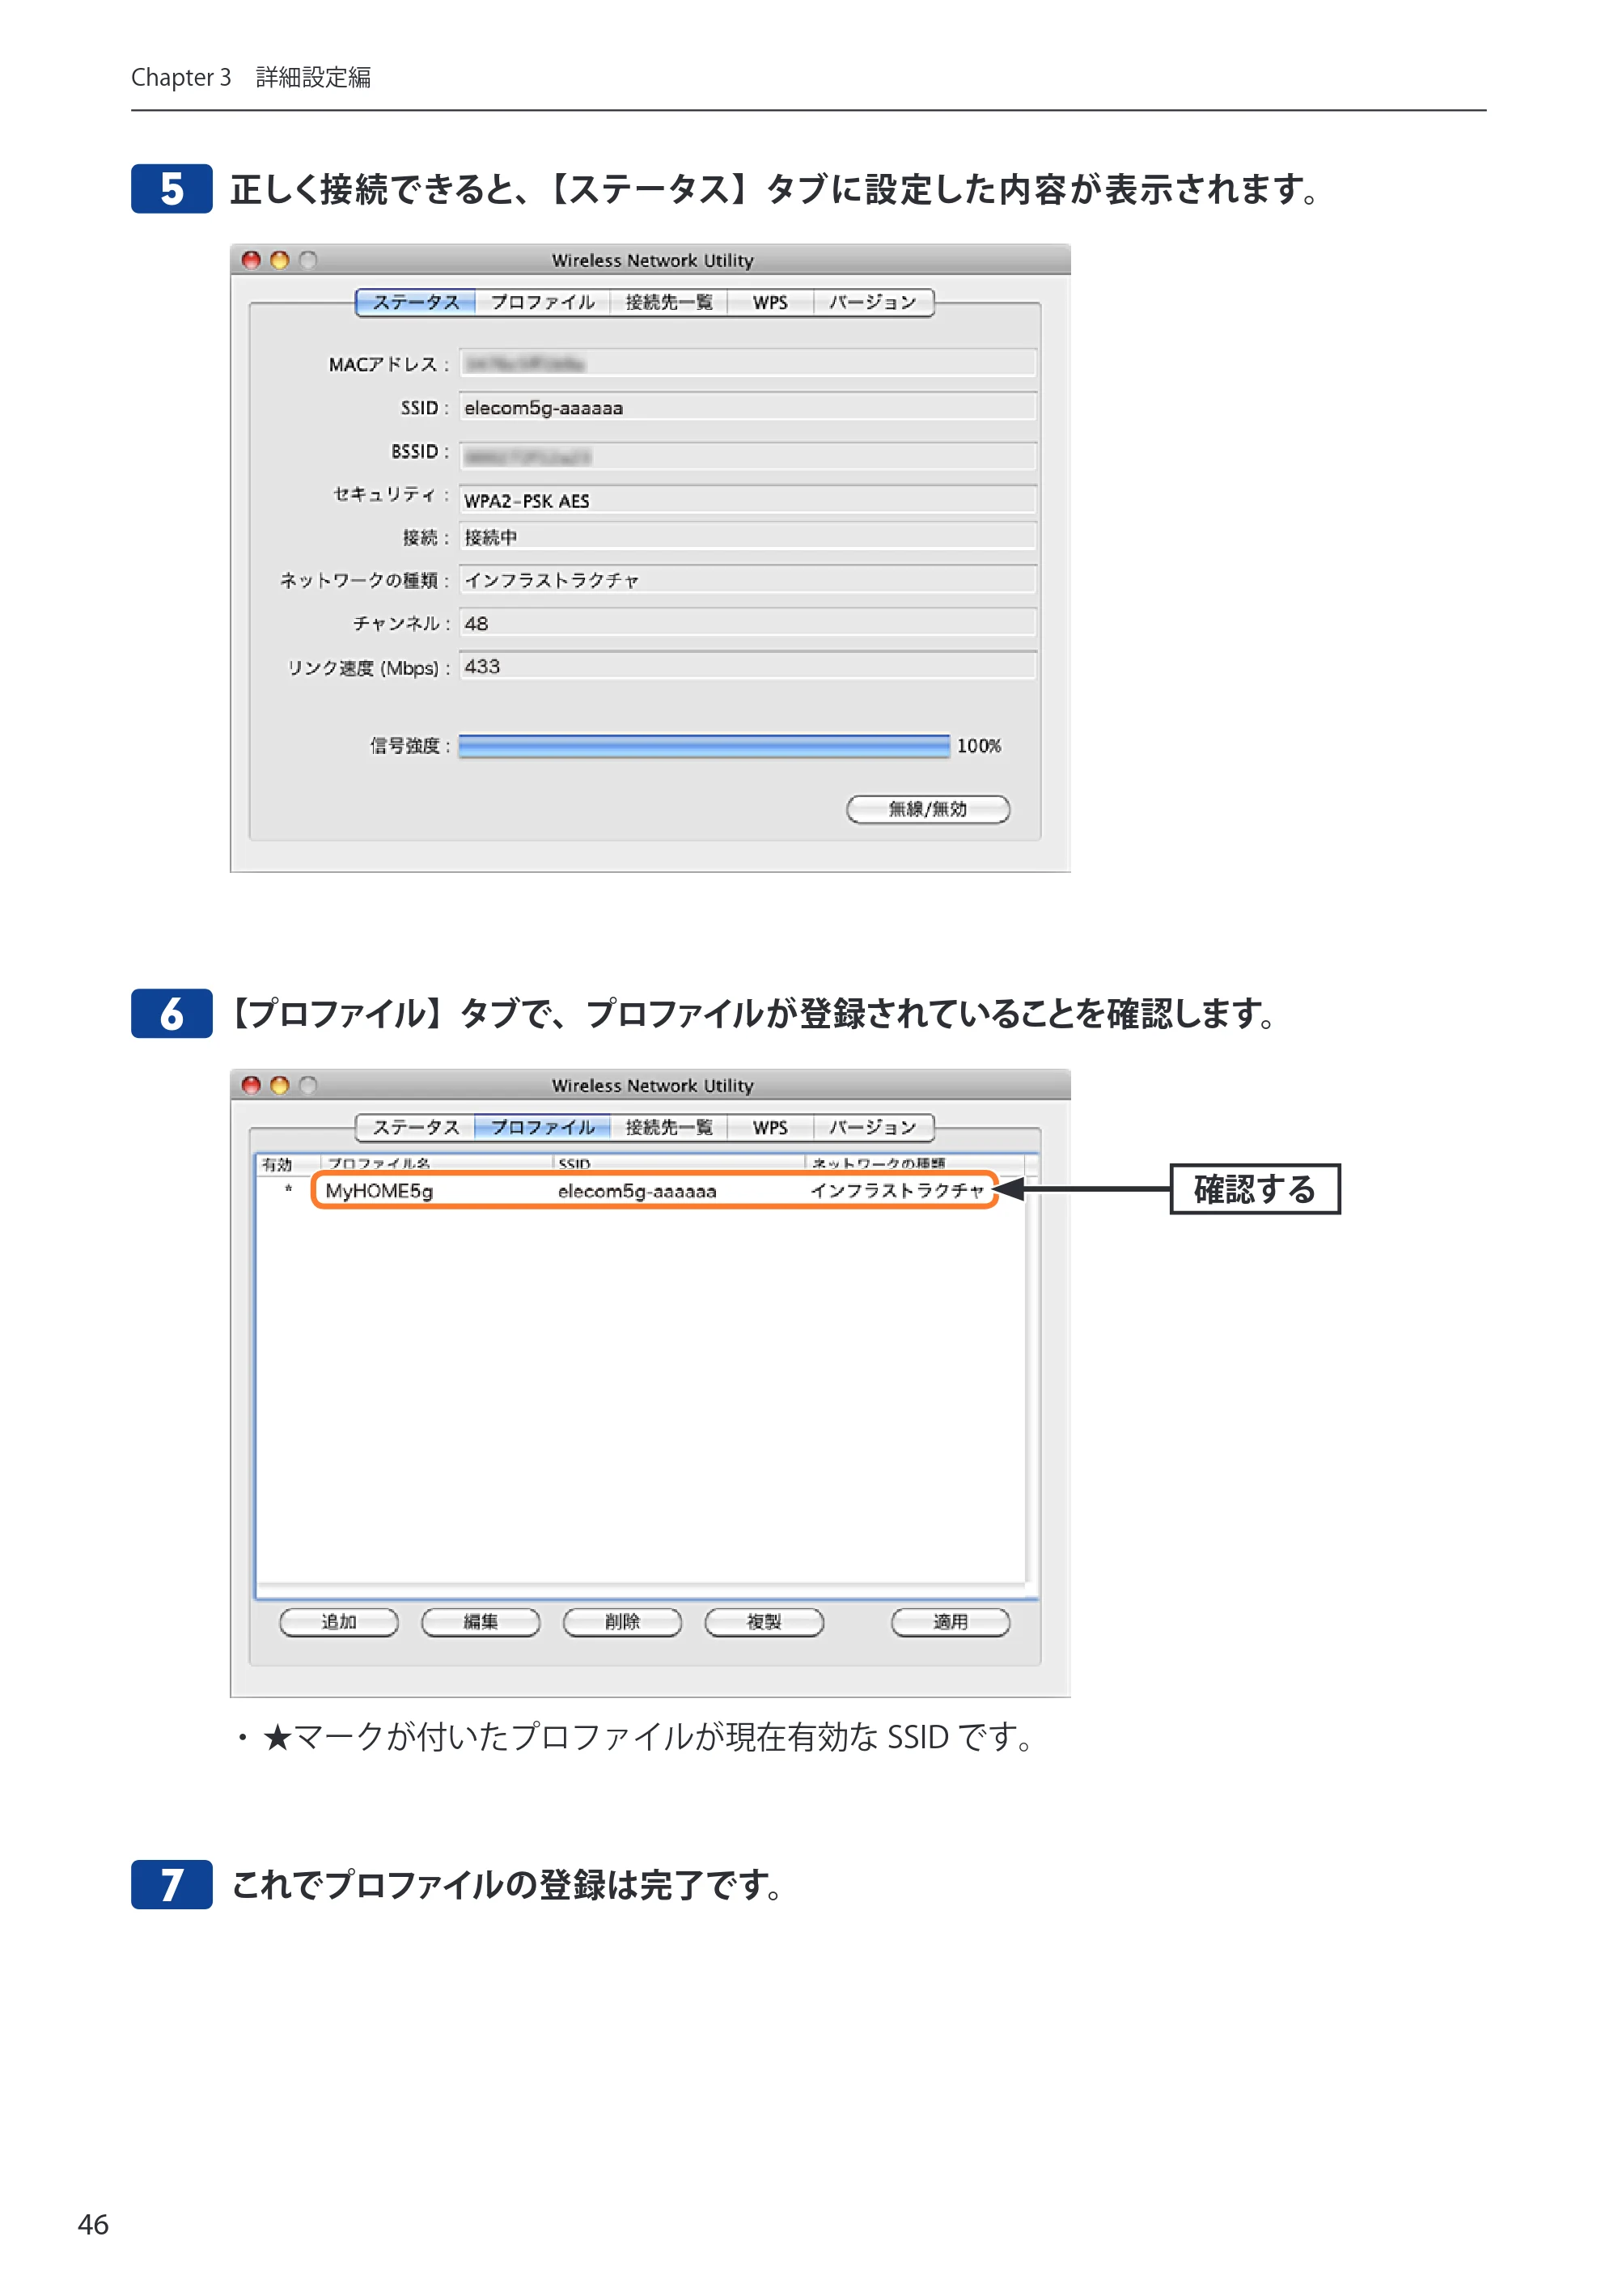Close the upper Wireless Network Utility window

[x=251, y=260]
